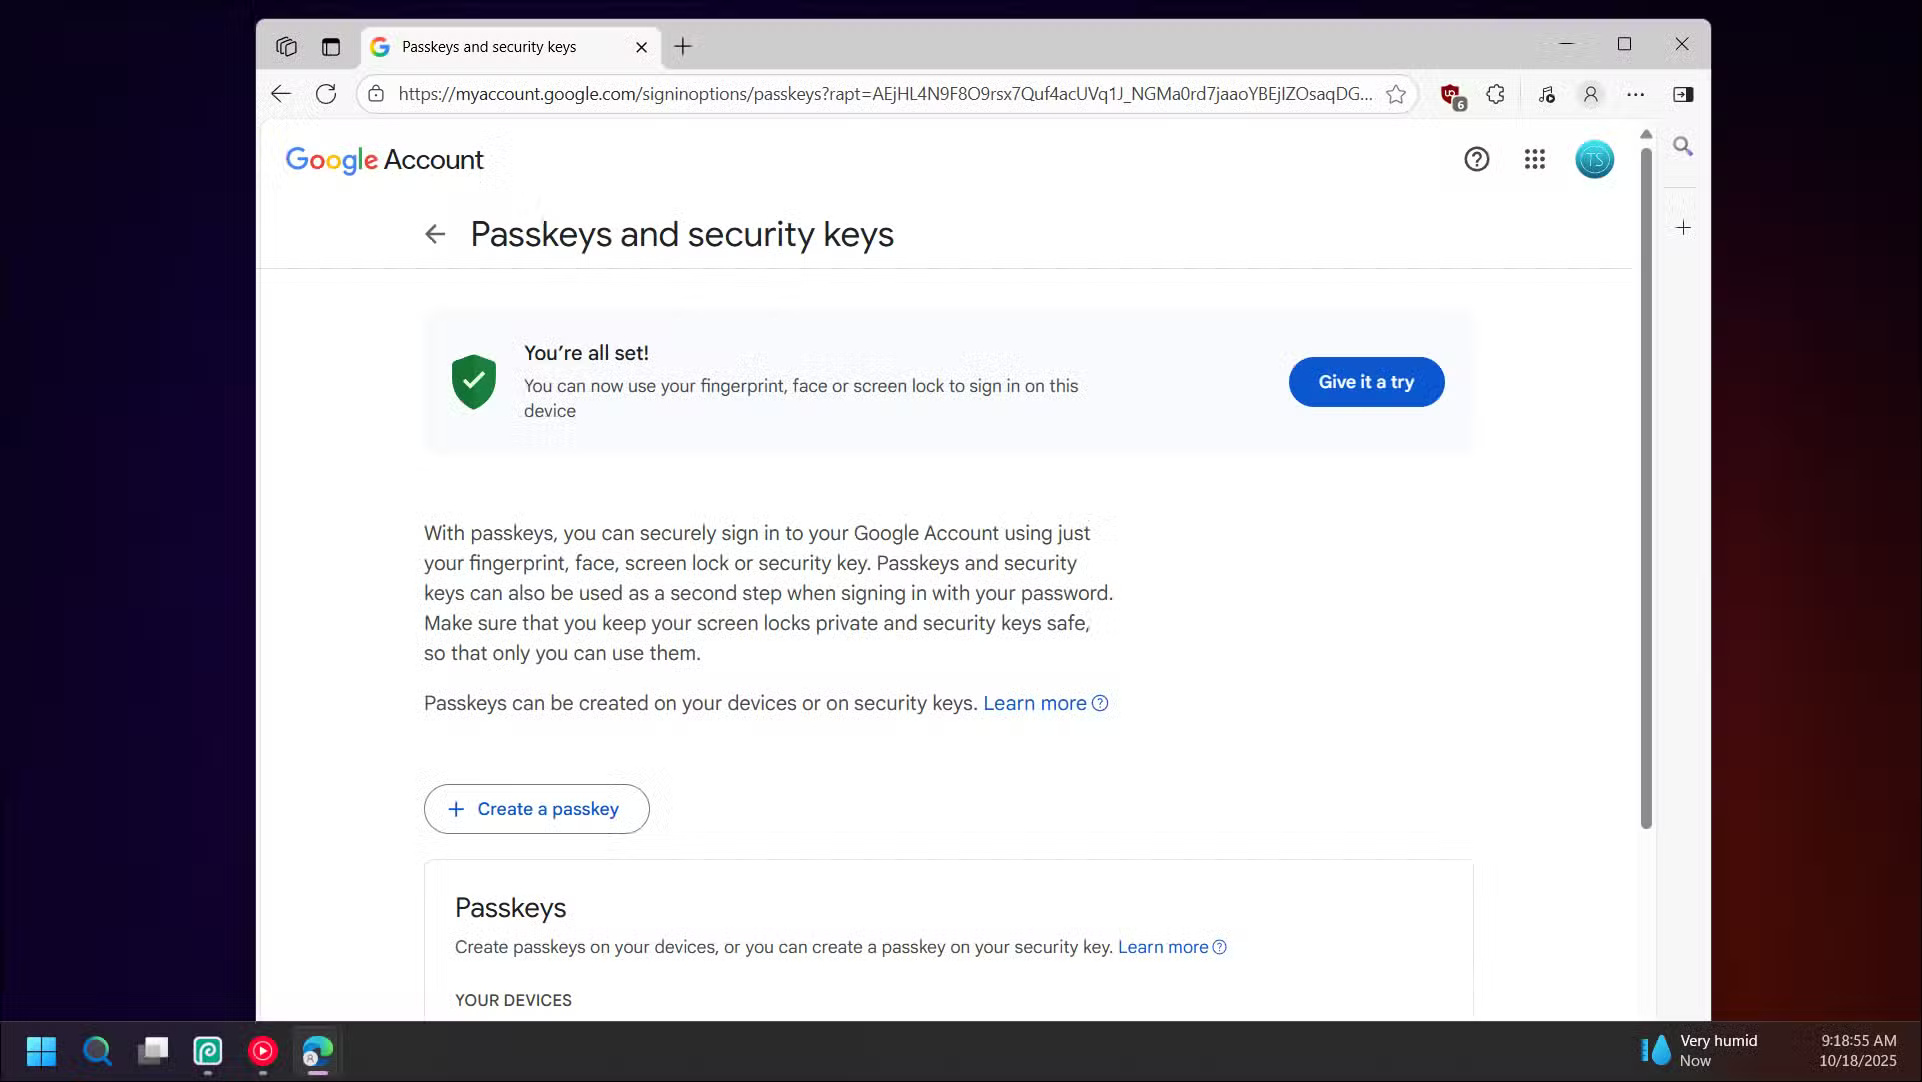Open the Google apps grid
1922x1082 pixels.
pos(1535,159)
